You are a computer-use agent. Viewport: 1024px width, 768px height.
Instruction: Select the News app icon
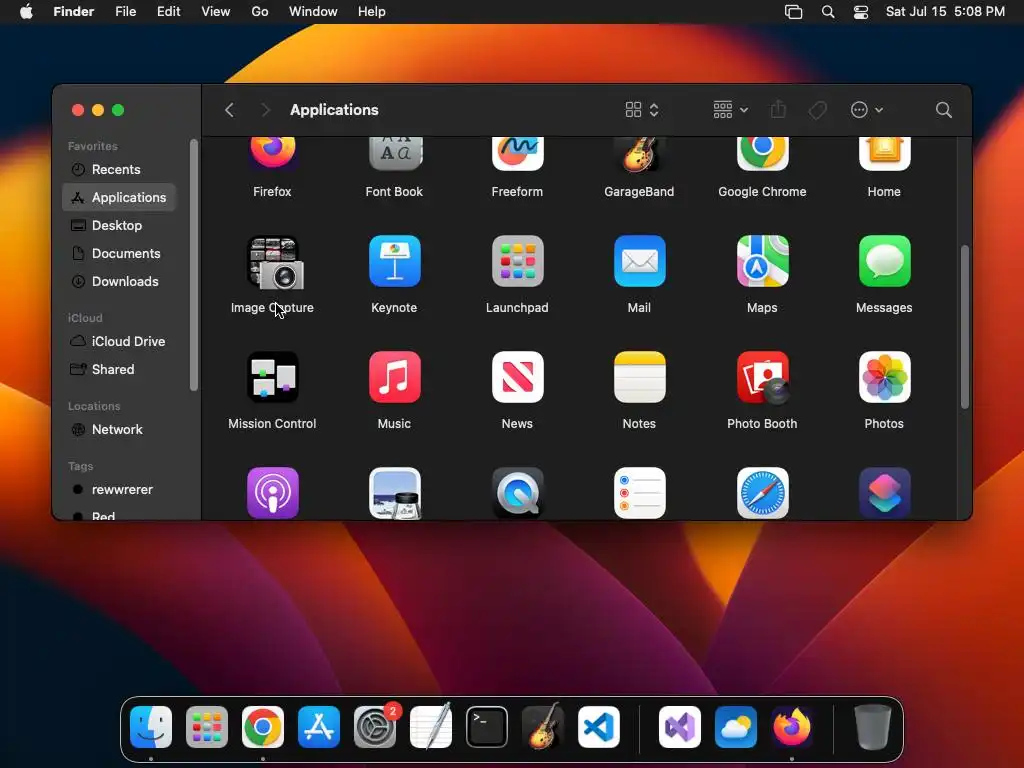point(517,377)
